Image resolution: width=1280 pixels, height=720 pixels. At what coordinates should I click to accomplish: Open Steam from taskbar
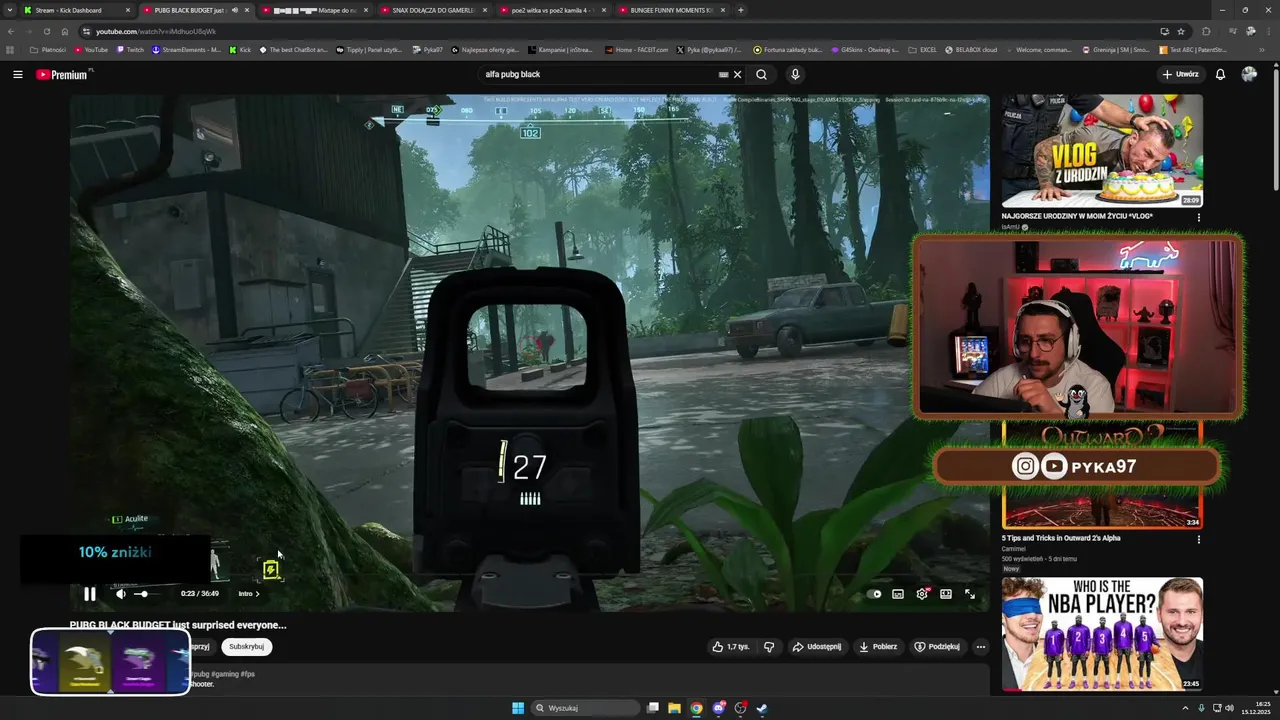(761, 708)
